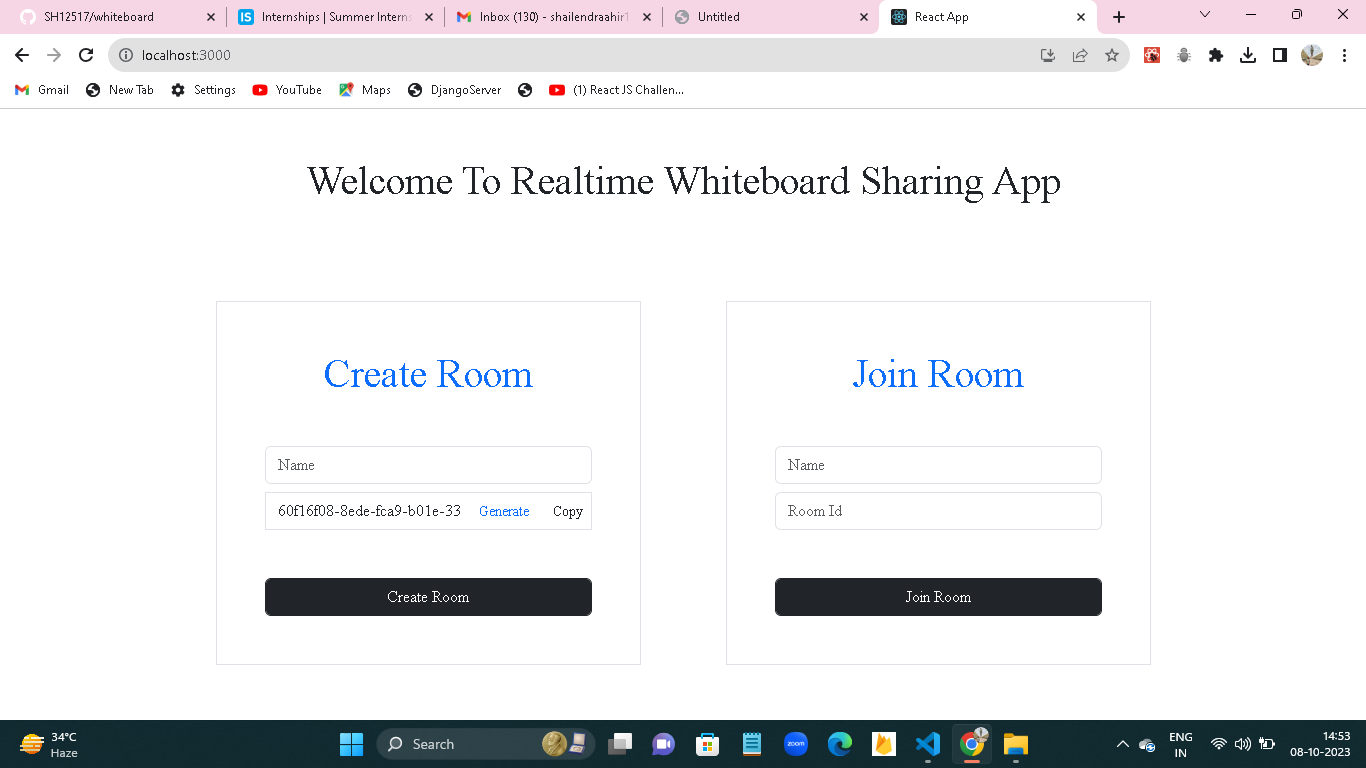Open the Chrome three-dot menu
The height and width of the screenshot is (768, 1366).
pos(1345,56)
